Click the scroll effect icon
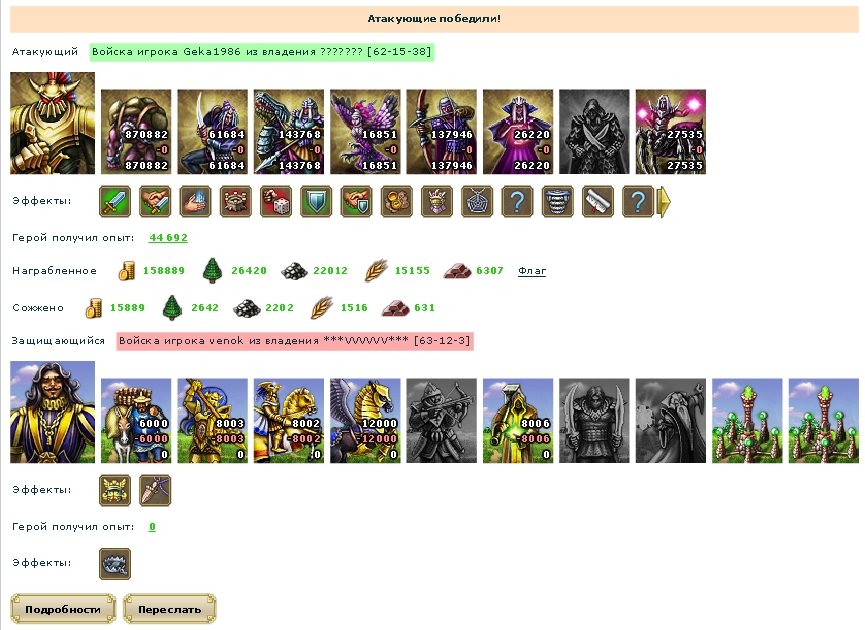Viewport: 865px width, 630px height. (598, 201)
